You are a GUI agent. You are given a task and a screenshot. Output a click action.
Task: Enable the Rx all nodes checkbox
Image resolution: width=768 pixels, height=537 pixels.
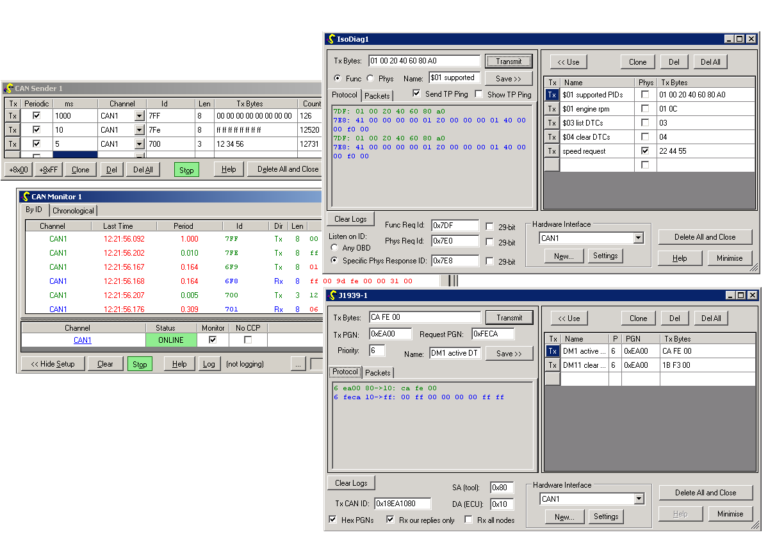(x=467, y=520)
